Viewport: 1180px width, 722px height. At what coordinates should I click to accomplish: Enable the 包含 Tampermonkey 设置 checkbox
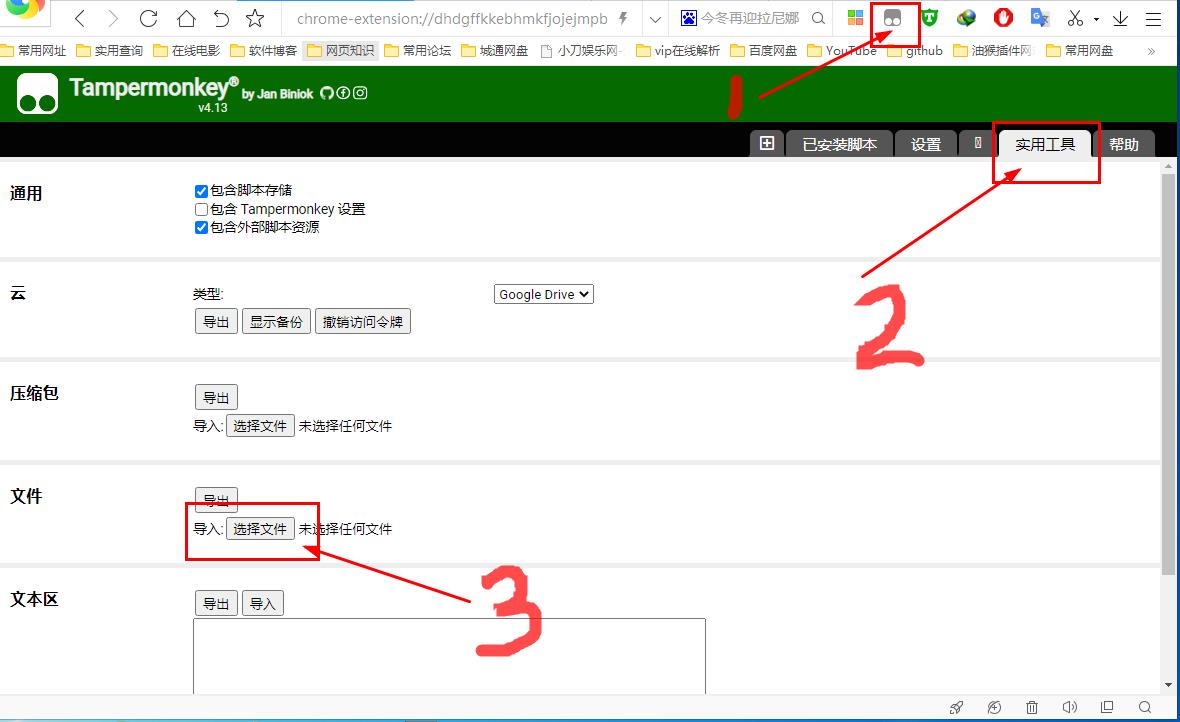click(201, 209)
